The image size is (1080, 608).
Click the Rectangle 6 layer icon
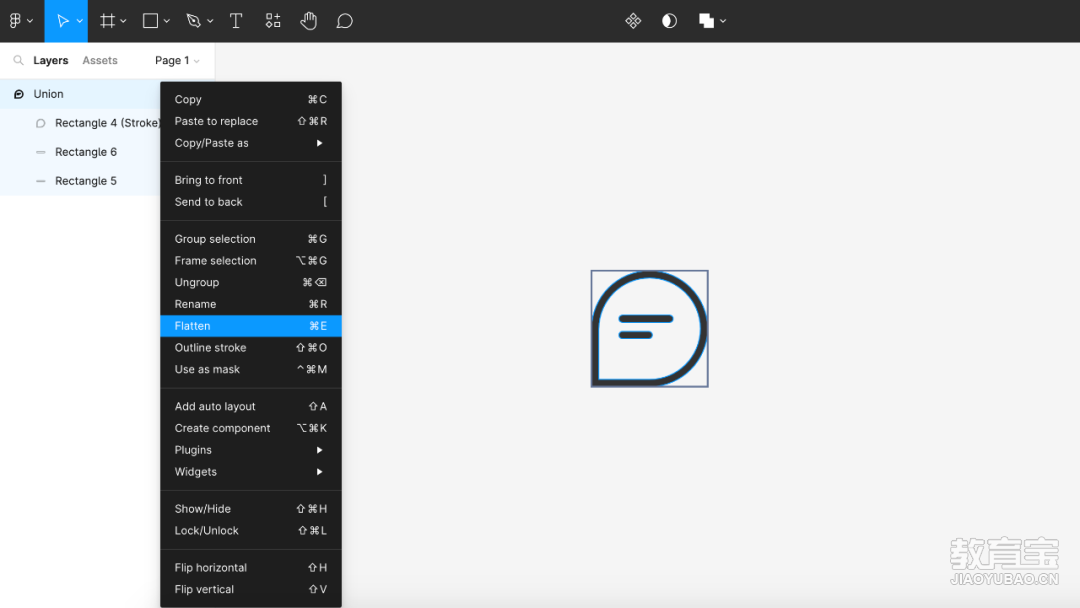[41, 152]
